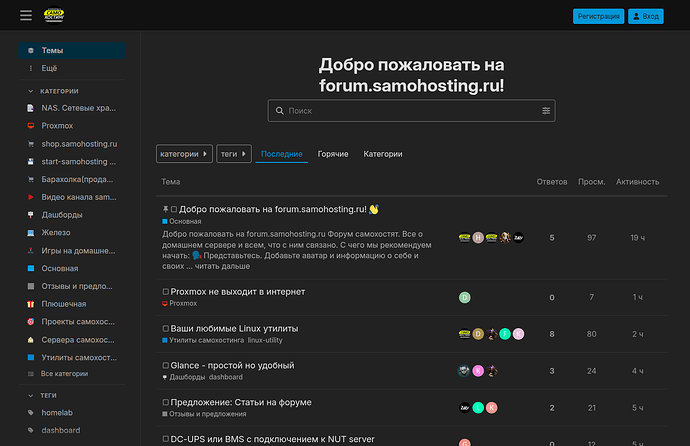690x446 pixels.
Task: Open advanced search filters icon
Action: click(546, 111)
